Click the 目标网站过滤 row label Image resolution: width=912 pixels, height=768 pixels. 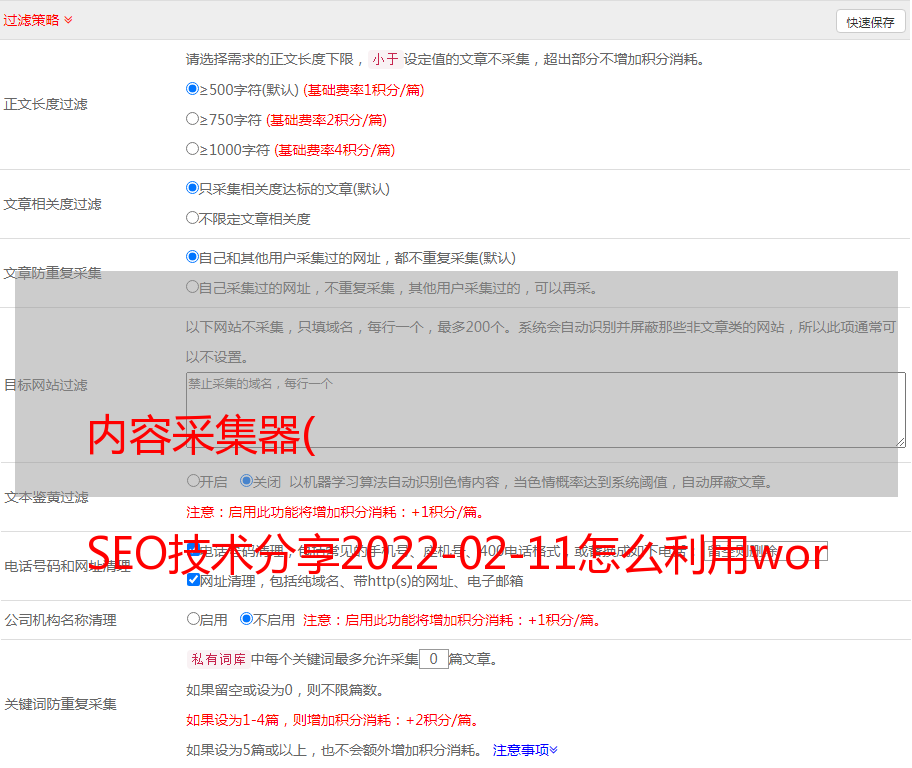click(x=45, y=385)
